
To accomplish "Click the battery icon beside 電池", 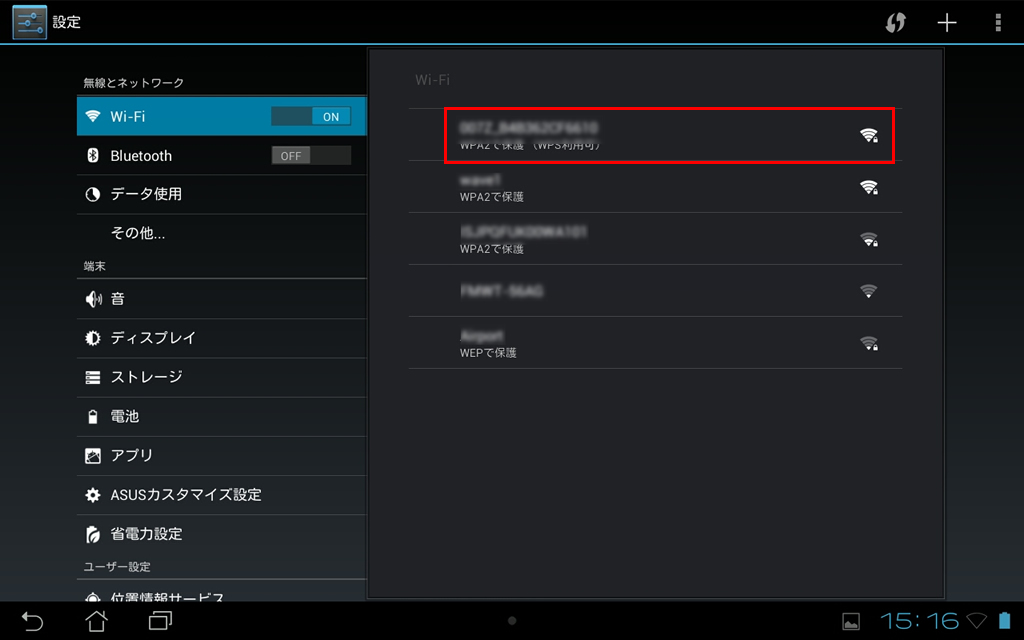I will click(x=93, y=417).
